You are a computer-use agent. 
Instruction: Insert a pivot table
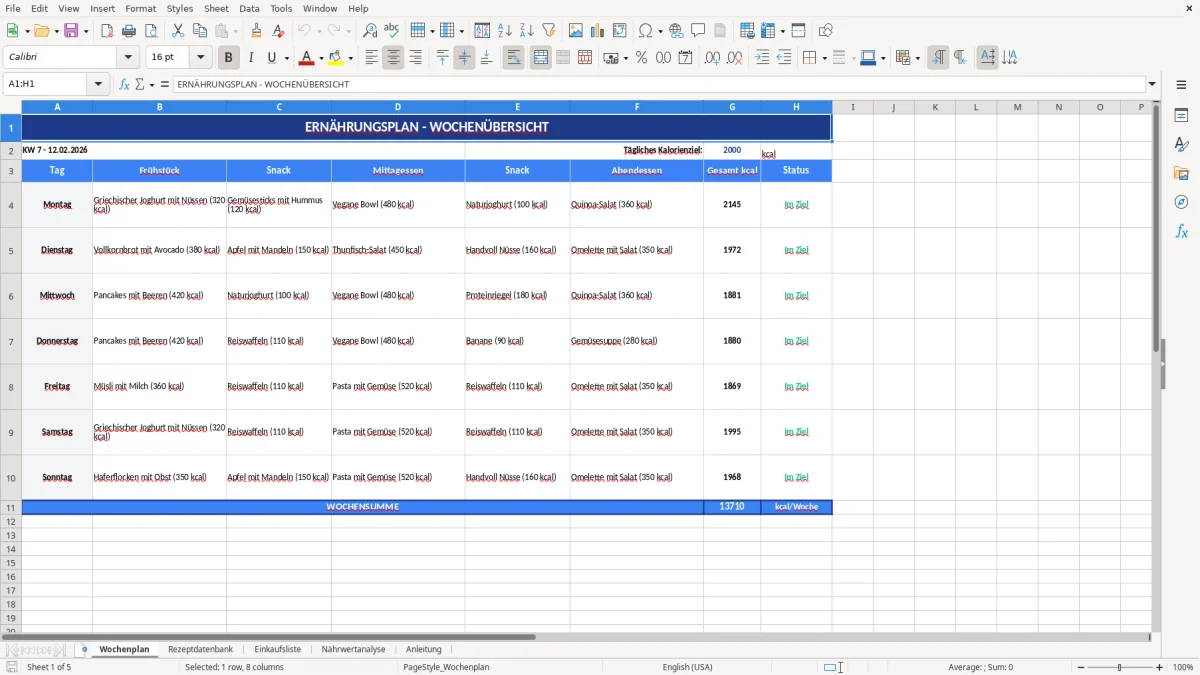pyautogui.click(x=619, y=31)
